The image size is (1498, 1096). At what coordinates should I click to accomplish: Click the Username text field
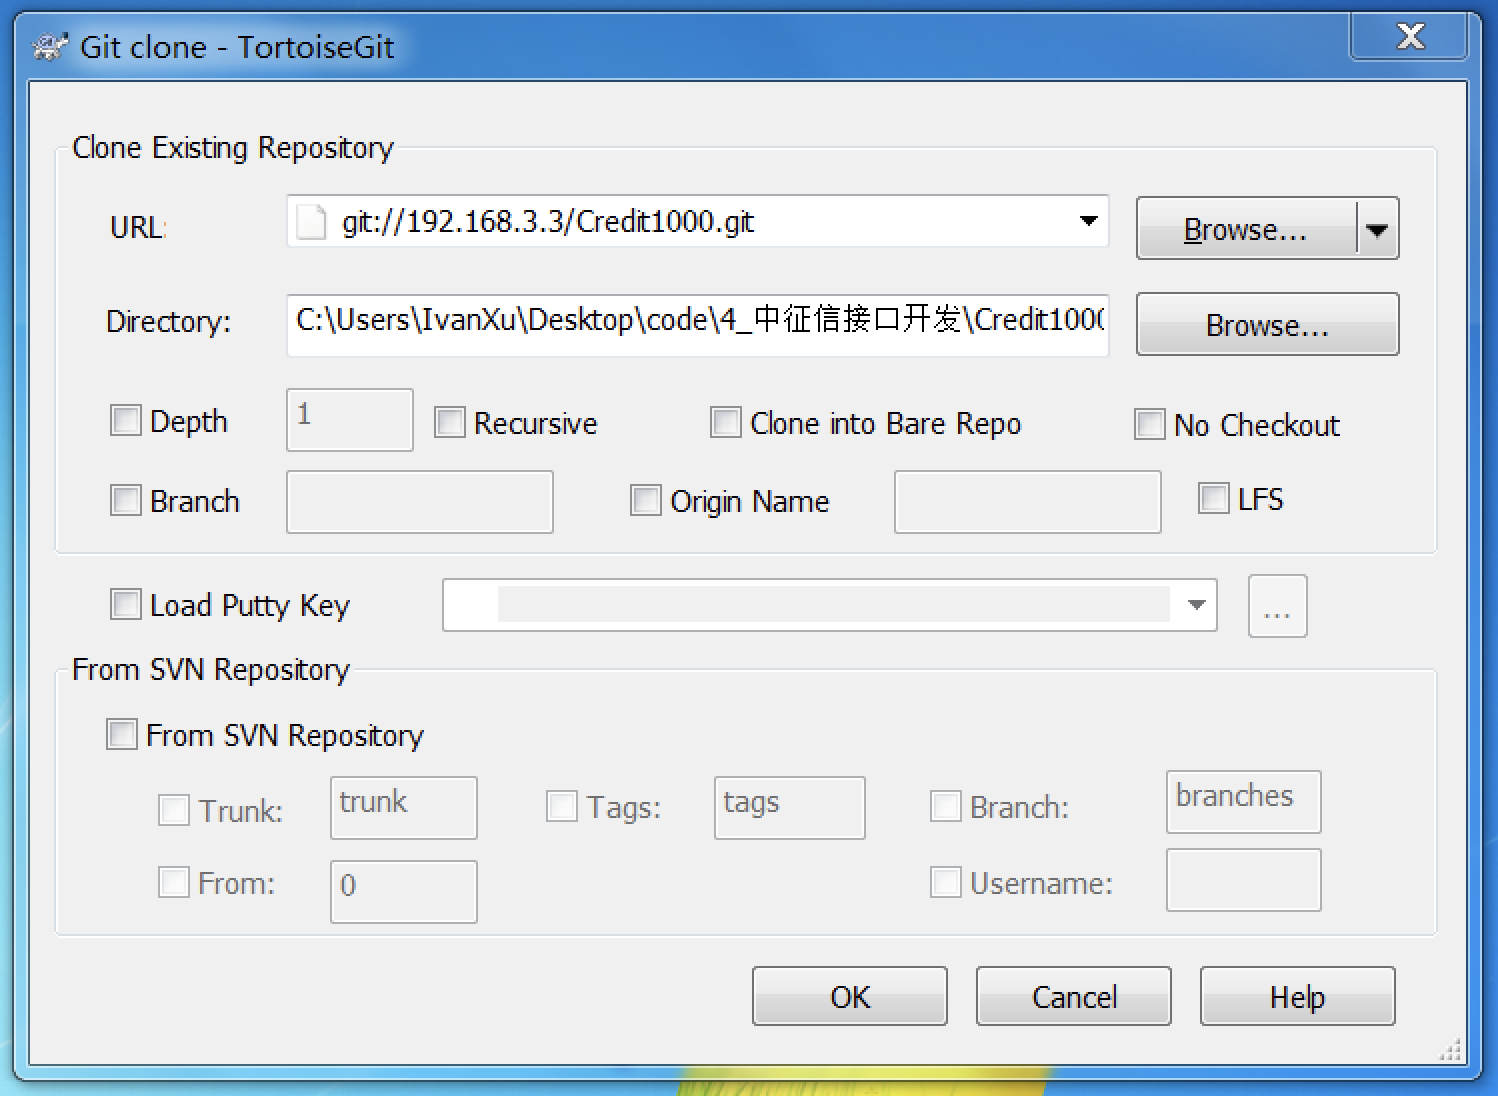point(1244,880)
